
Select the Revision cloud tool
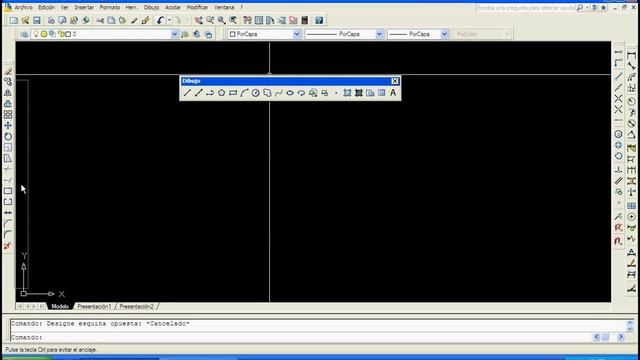pos(267,93)
